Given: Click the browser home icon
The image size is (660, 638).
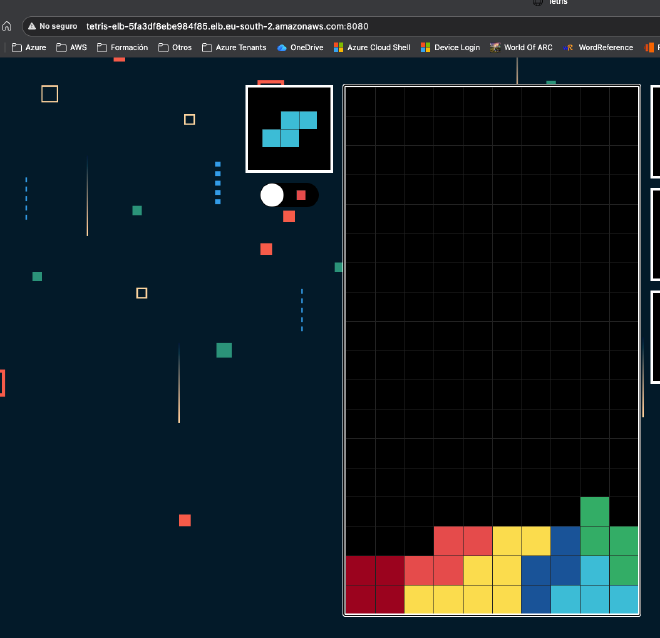Looking at the screenshot, I should [x=7, y=26].
